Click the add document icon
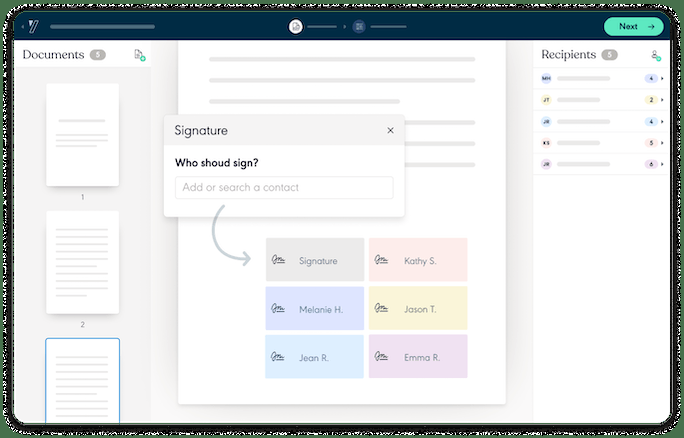This screenshot has width=684, height=438. (140, 56)
